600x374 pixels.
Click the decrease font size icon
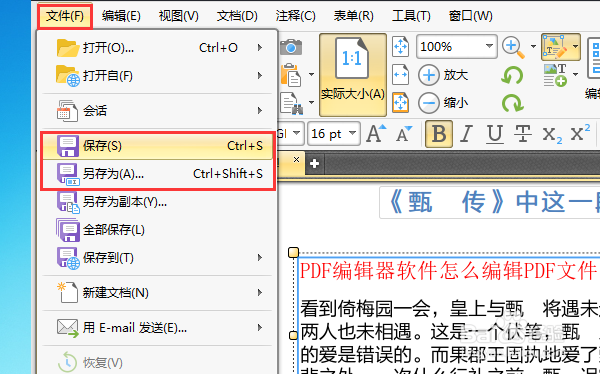click(404, 134)
